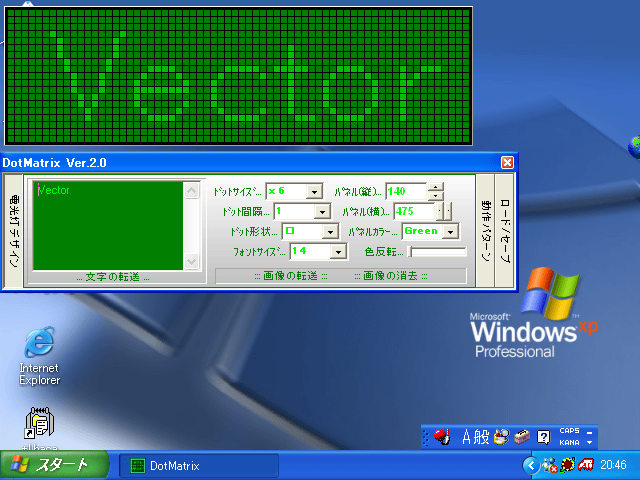Open the IME Pad icon with the magnifier

point(502,437)
